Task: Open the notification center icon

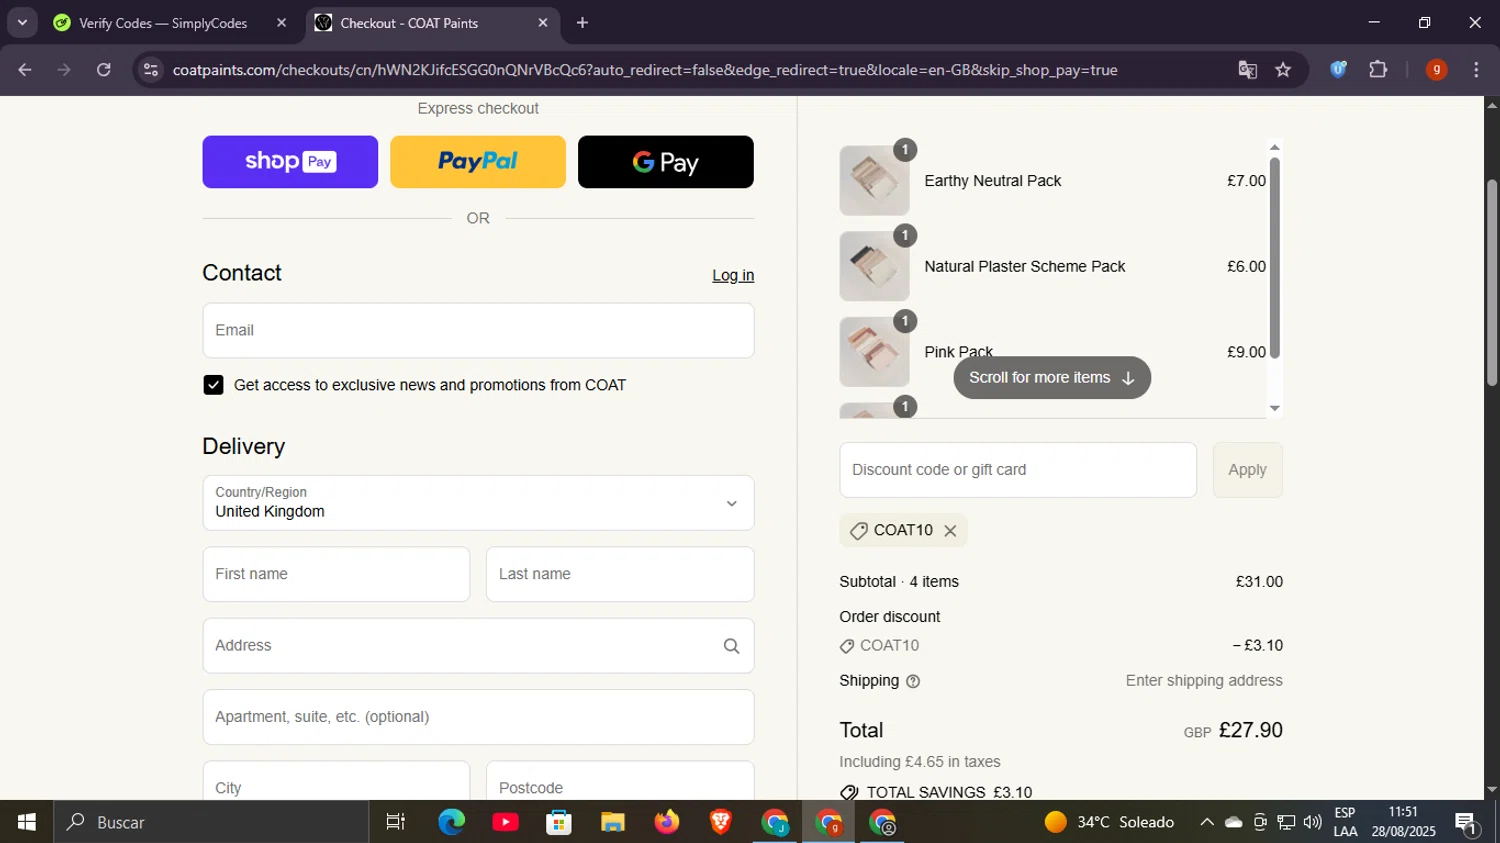Action: coord(1468,824)
